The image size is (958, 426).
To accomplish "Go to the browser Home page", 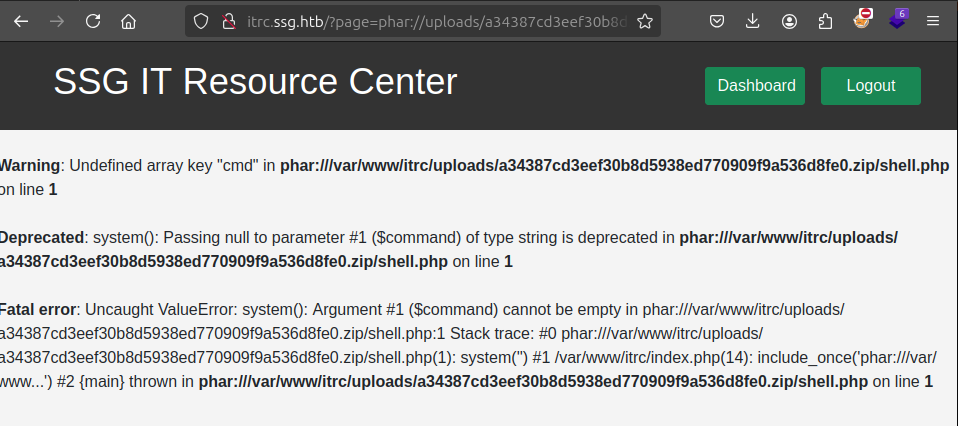I will click(x=128, y=21).
